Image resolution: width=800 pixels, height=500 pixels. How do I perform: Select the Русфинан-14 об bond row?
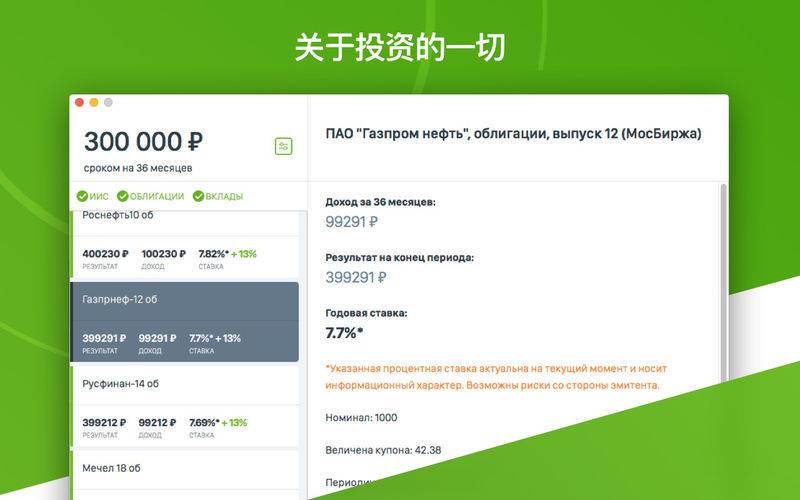point(185,406)
